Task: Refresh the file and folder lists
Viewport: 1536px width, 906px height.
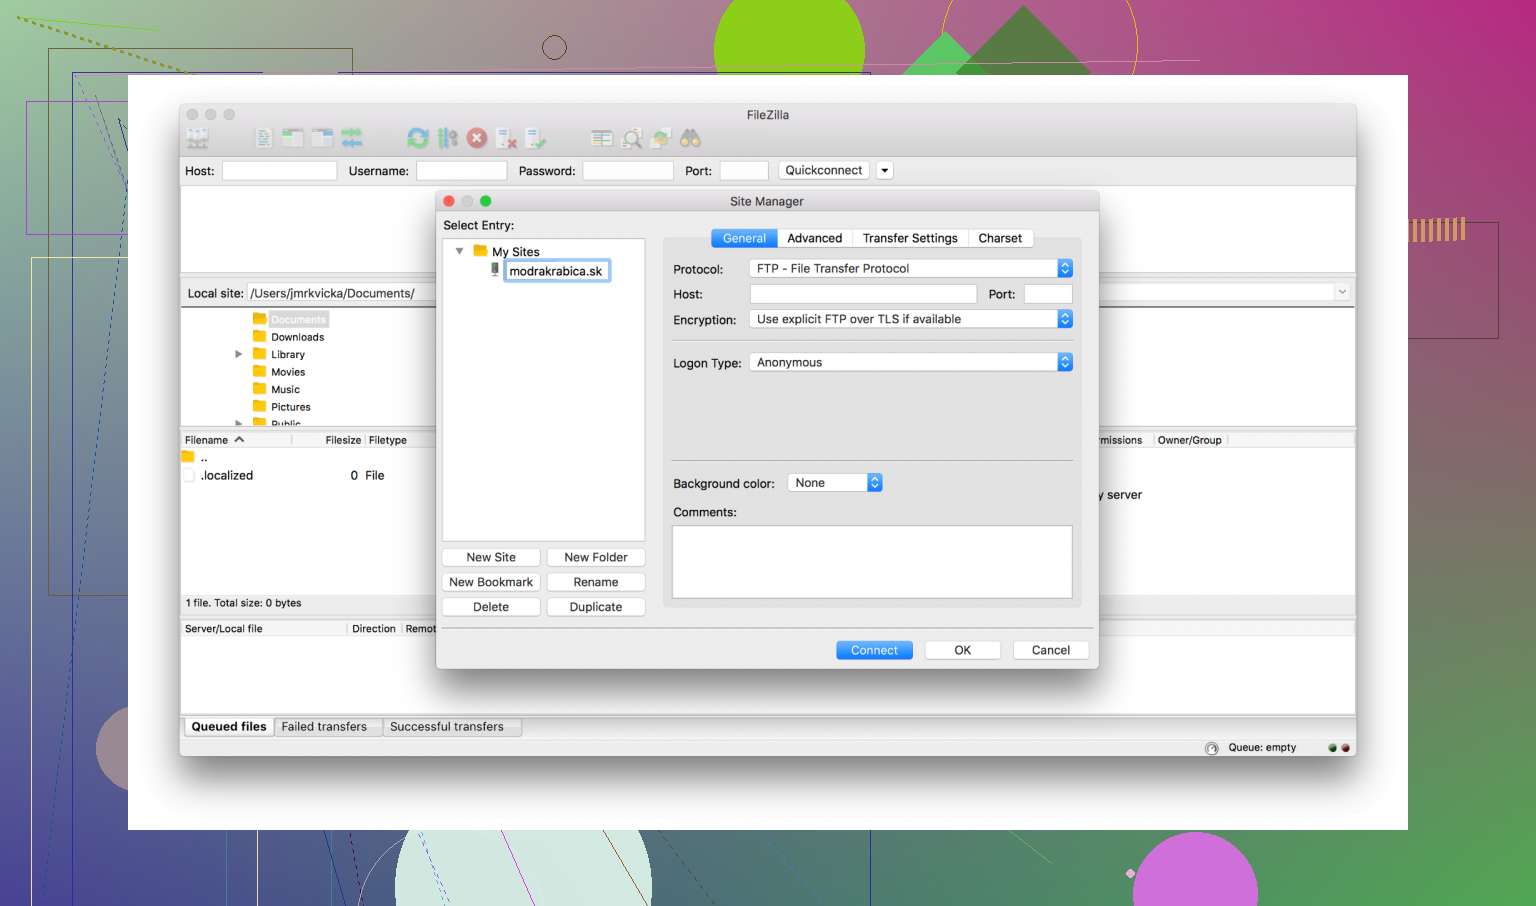Action: [x=417, y=137]
